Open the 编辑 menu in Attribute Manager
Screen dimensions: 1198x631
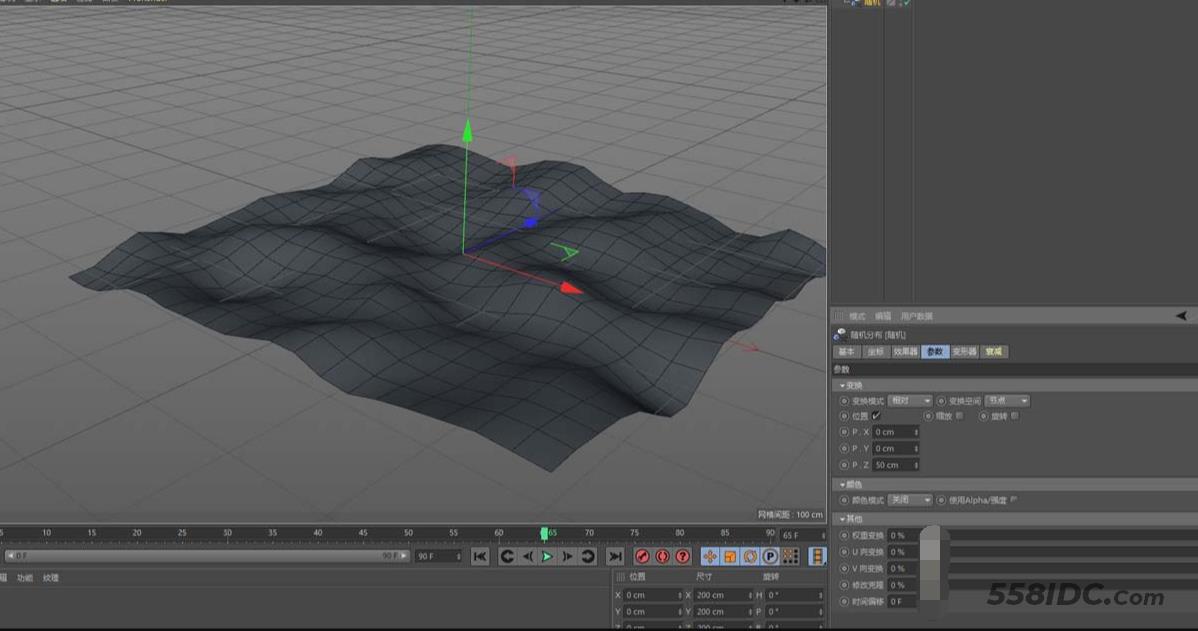pyautogui.click(x=882, y=316)
